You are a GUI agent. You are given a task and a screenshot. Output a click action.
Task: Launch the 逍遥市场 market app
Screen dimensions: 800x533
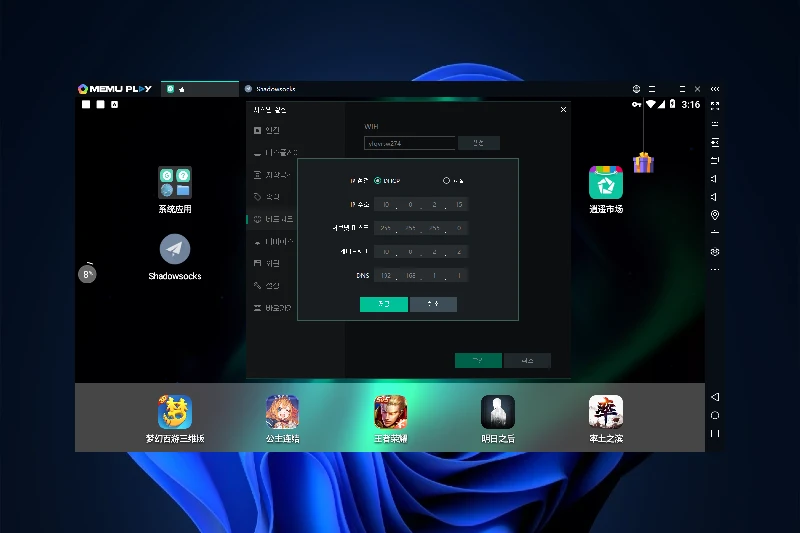(606, 182)
